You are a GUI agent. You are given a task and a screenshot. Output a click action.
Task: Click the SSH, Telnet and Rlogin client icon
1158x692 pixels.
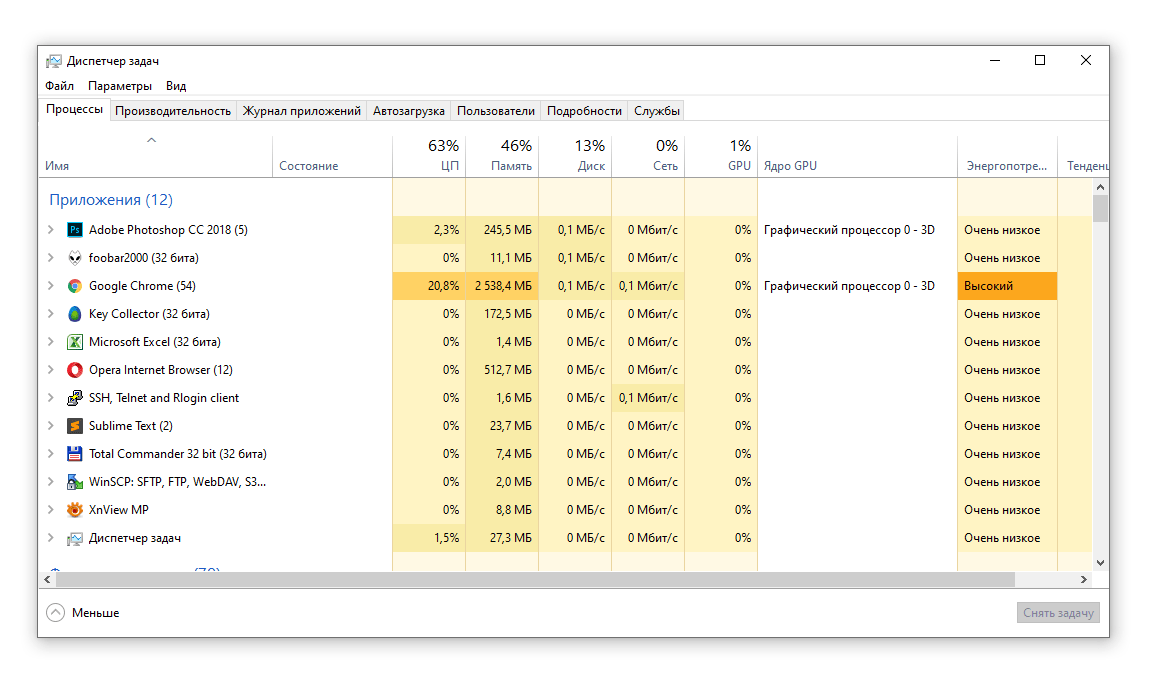[x=75, y=398]
